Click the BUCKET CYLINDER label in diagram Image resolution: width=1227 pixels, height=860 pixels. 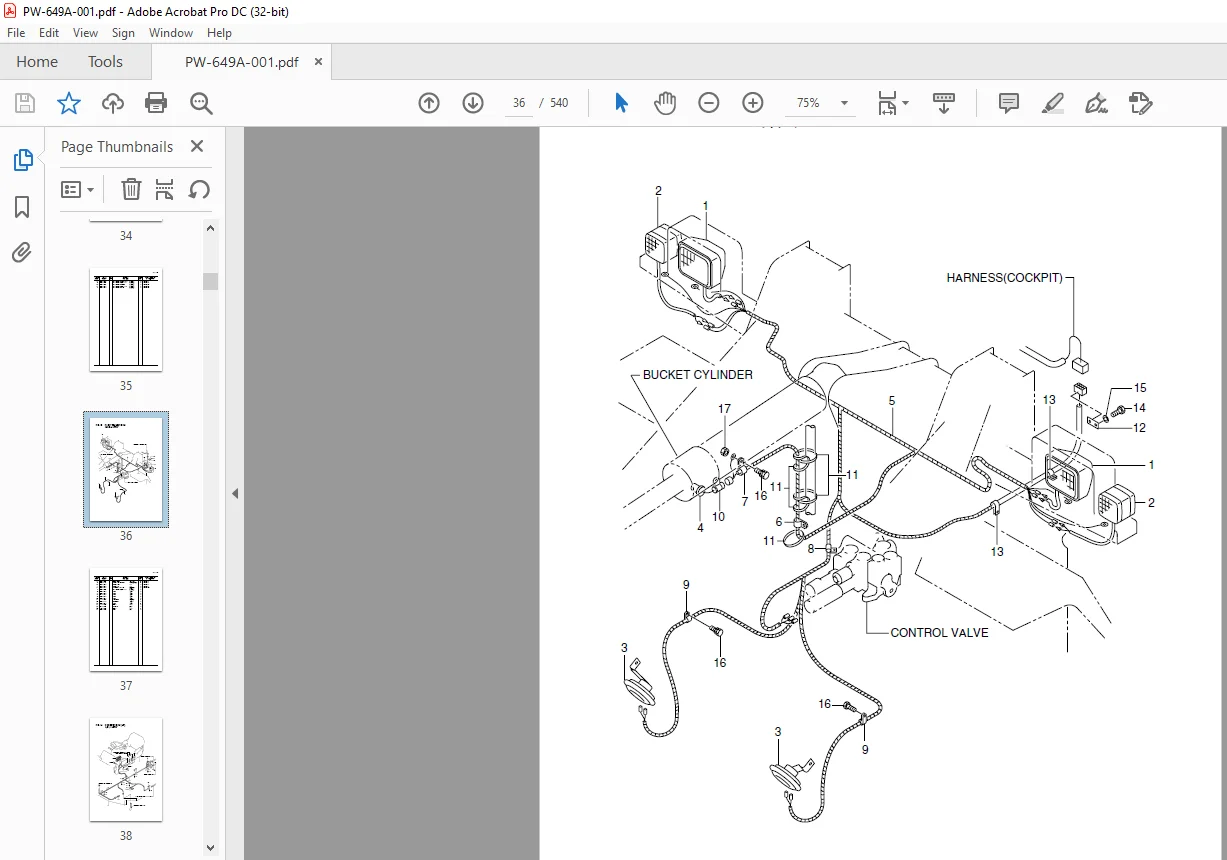(697, 375)
